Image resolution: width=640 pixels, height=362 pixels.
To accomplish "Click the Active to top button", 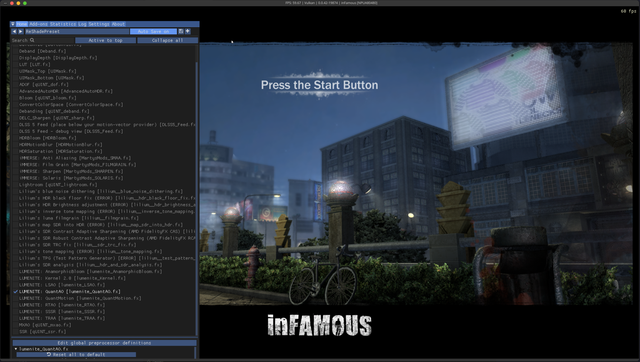I will coord(105,40).
